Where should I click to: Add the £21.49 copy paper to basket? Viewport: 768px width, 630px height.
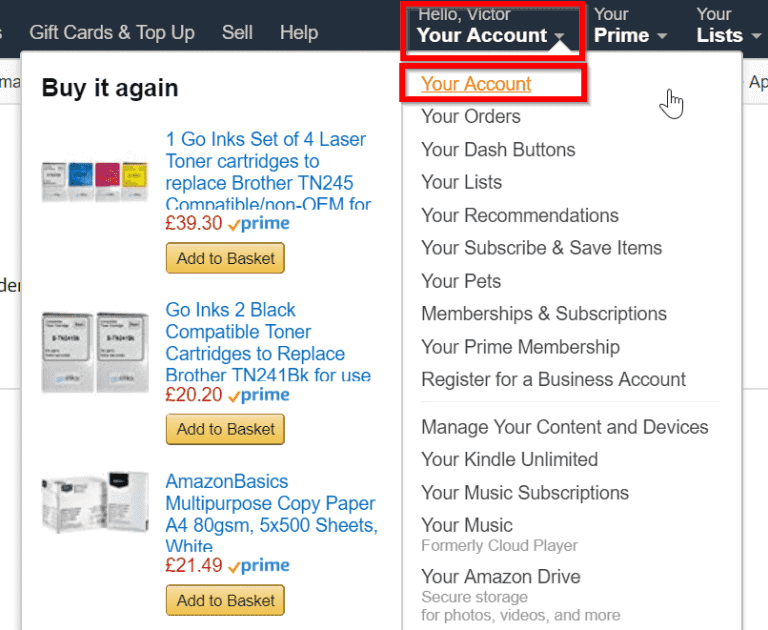coord(225,600)
